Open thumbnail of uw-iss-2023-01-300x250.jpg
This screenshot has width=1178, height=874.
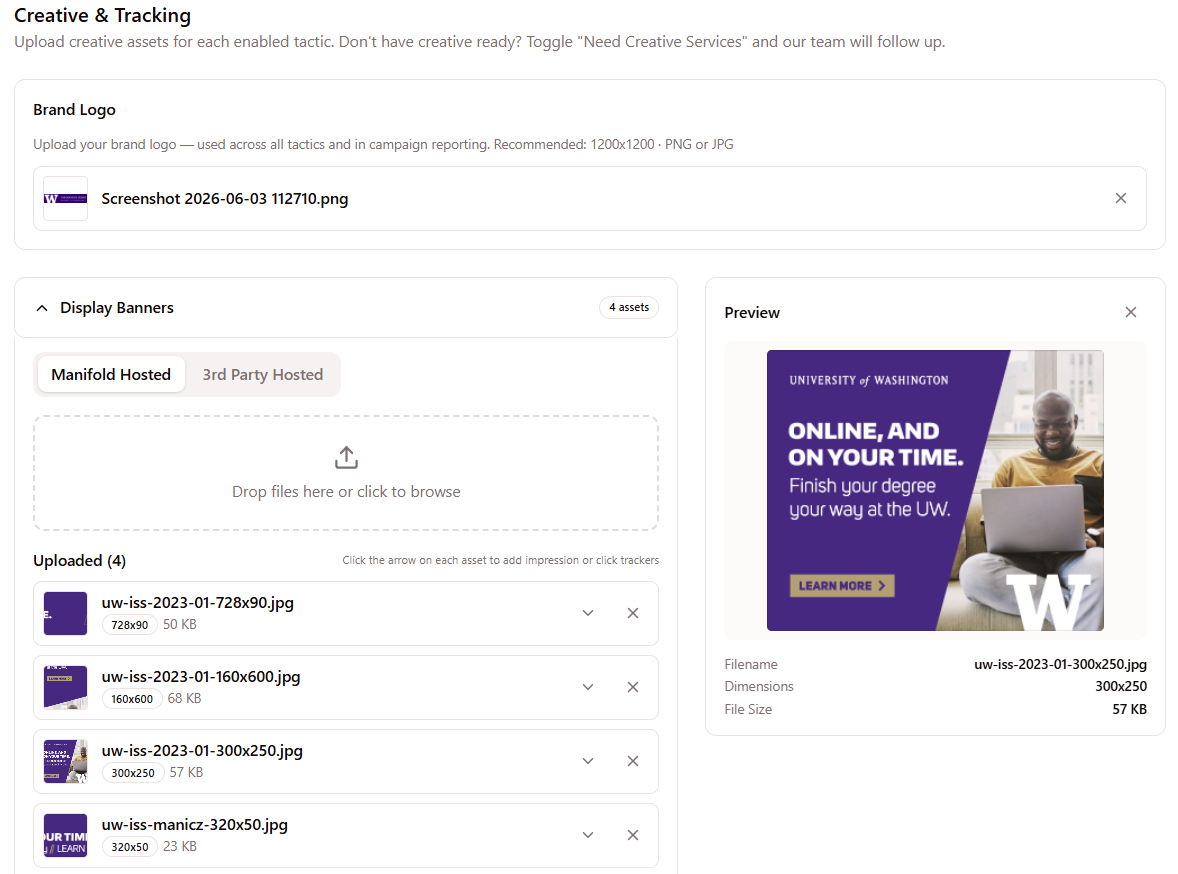[65, 761]
